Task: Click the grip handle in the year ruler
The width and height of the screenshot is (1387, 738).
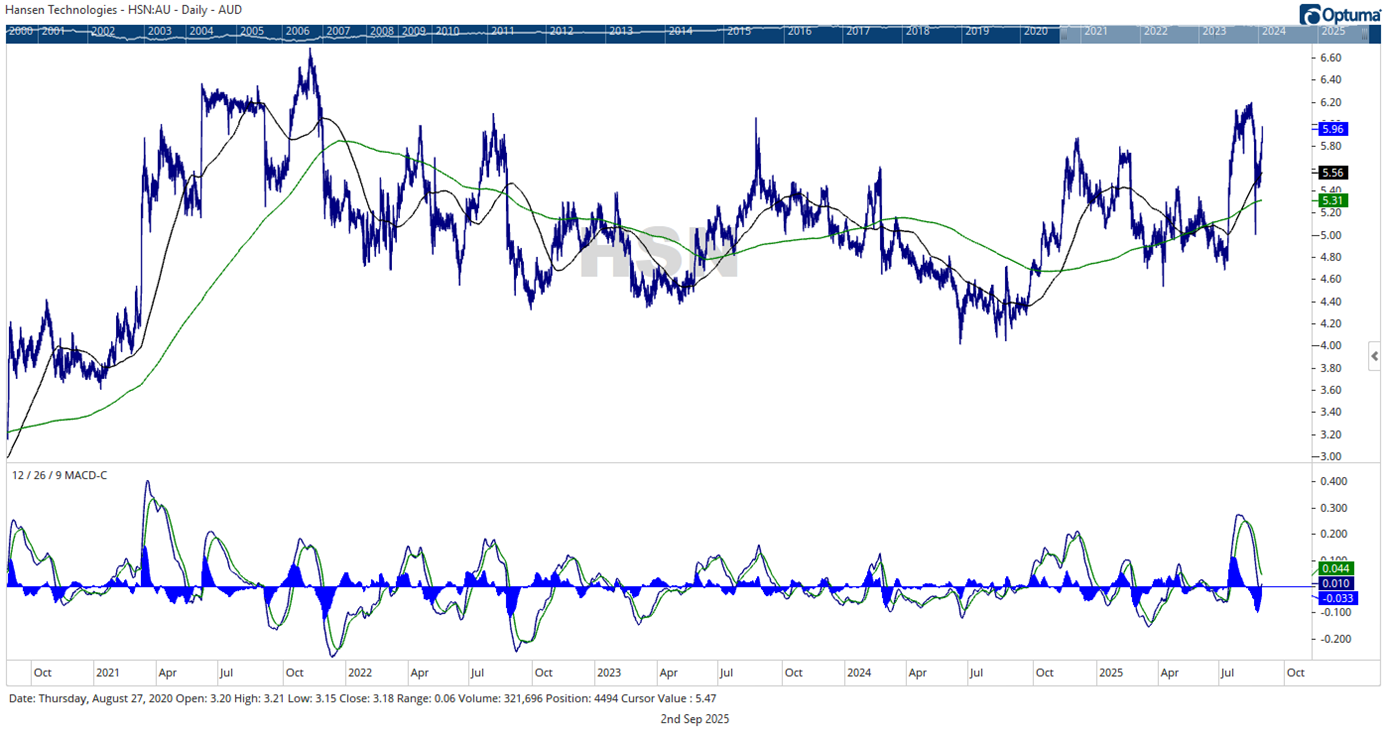Action: 1064,33
